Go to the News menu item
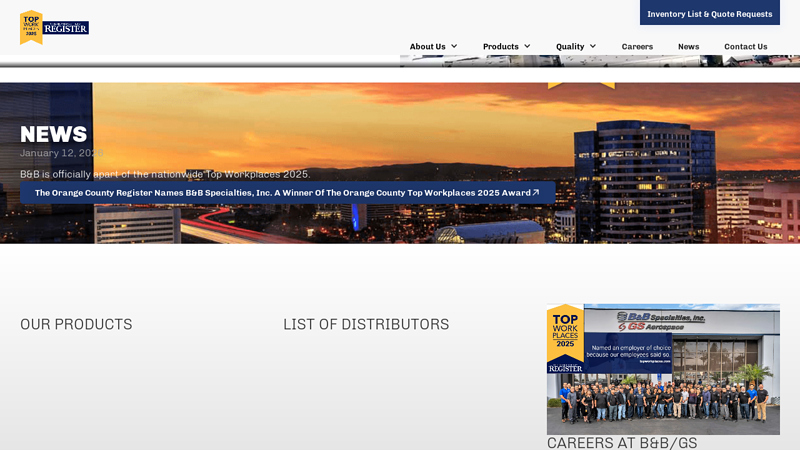The height and width of the screenshot is (450, 800). click(x=688, y=46)
